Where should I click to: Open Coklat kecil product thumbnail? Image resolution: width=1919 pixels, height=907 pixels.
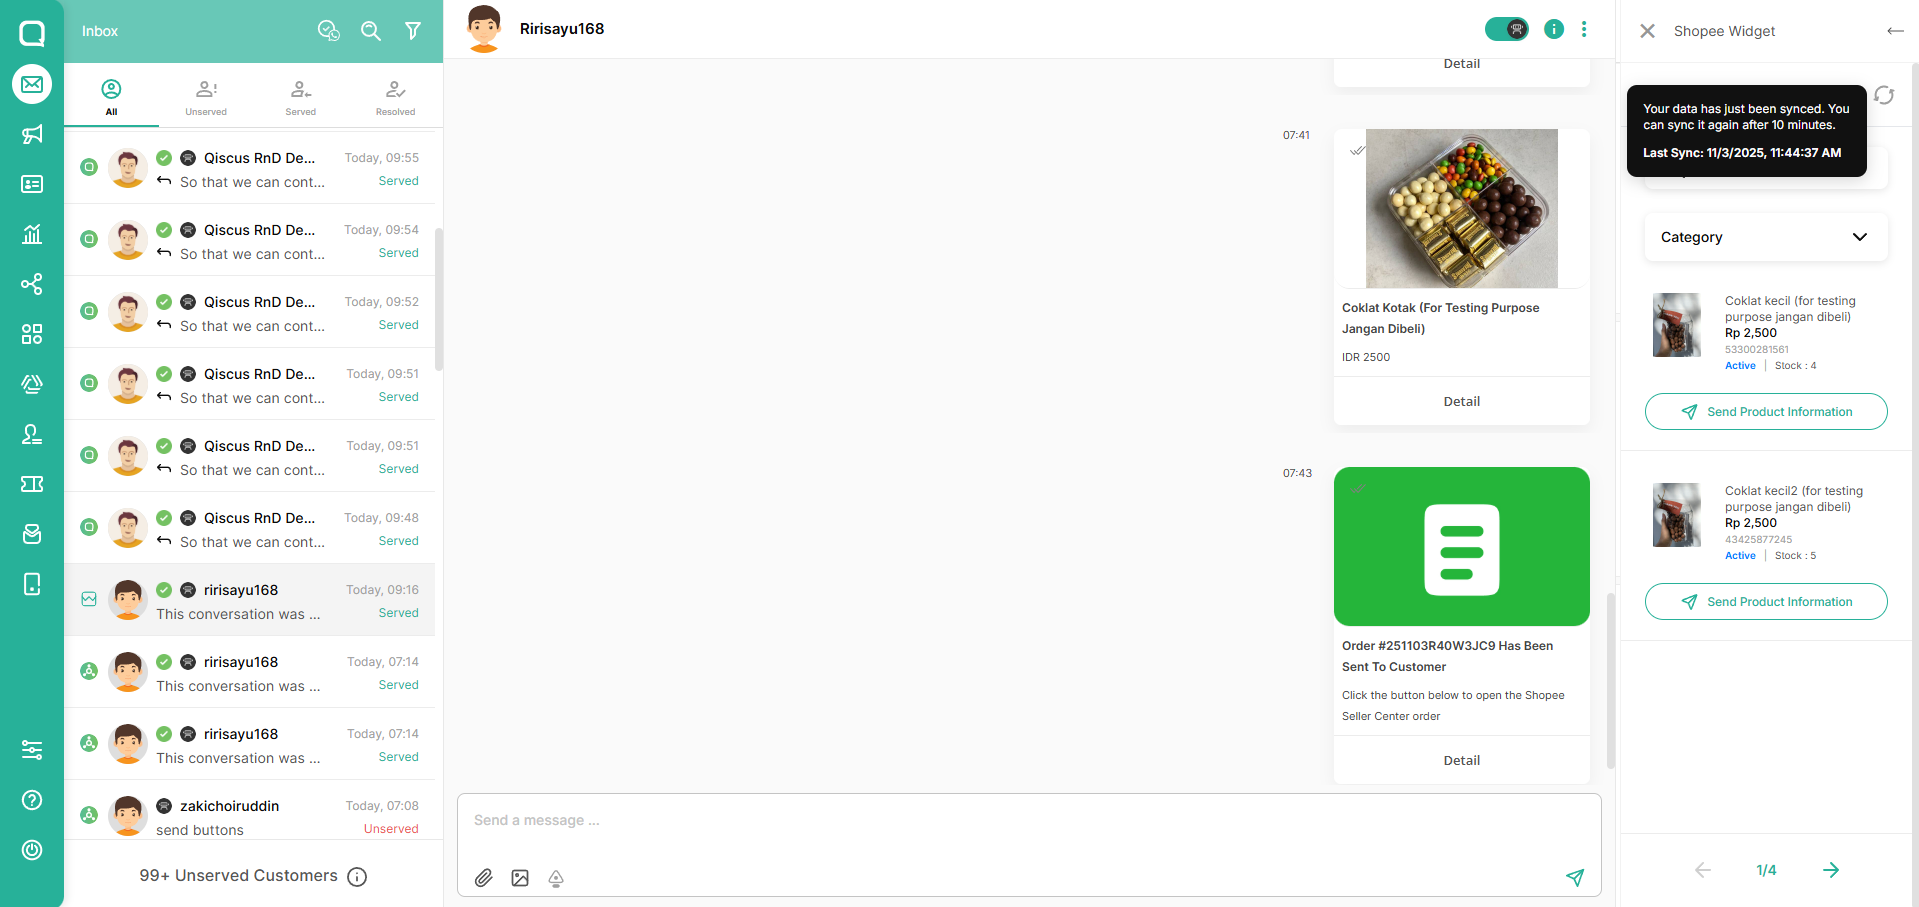pyautogui.click(x=1677, y=325)
